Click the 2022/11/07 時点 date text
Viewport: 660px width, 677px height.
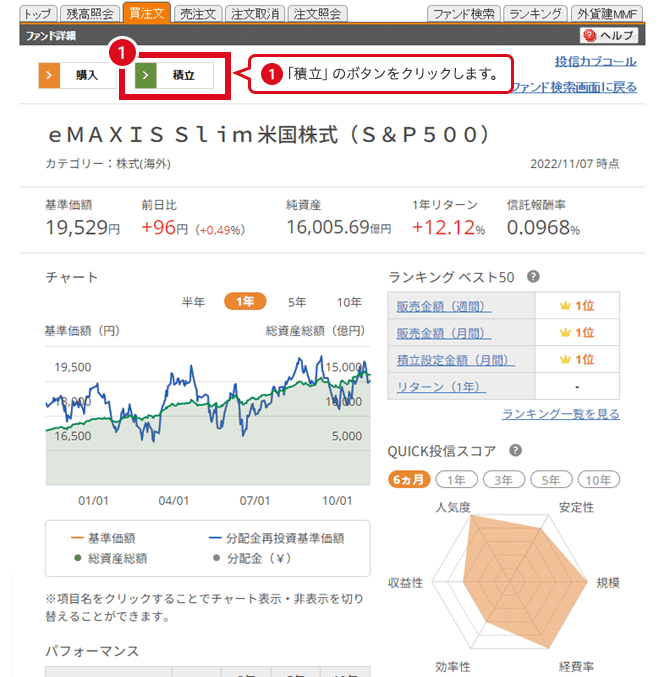coord(575,164)
